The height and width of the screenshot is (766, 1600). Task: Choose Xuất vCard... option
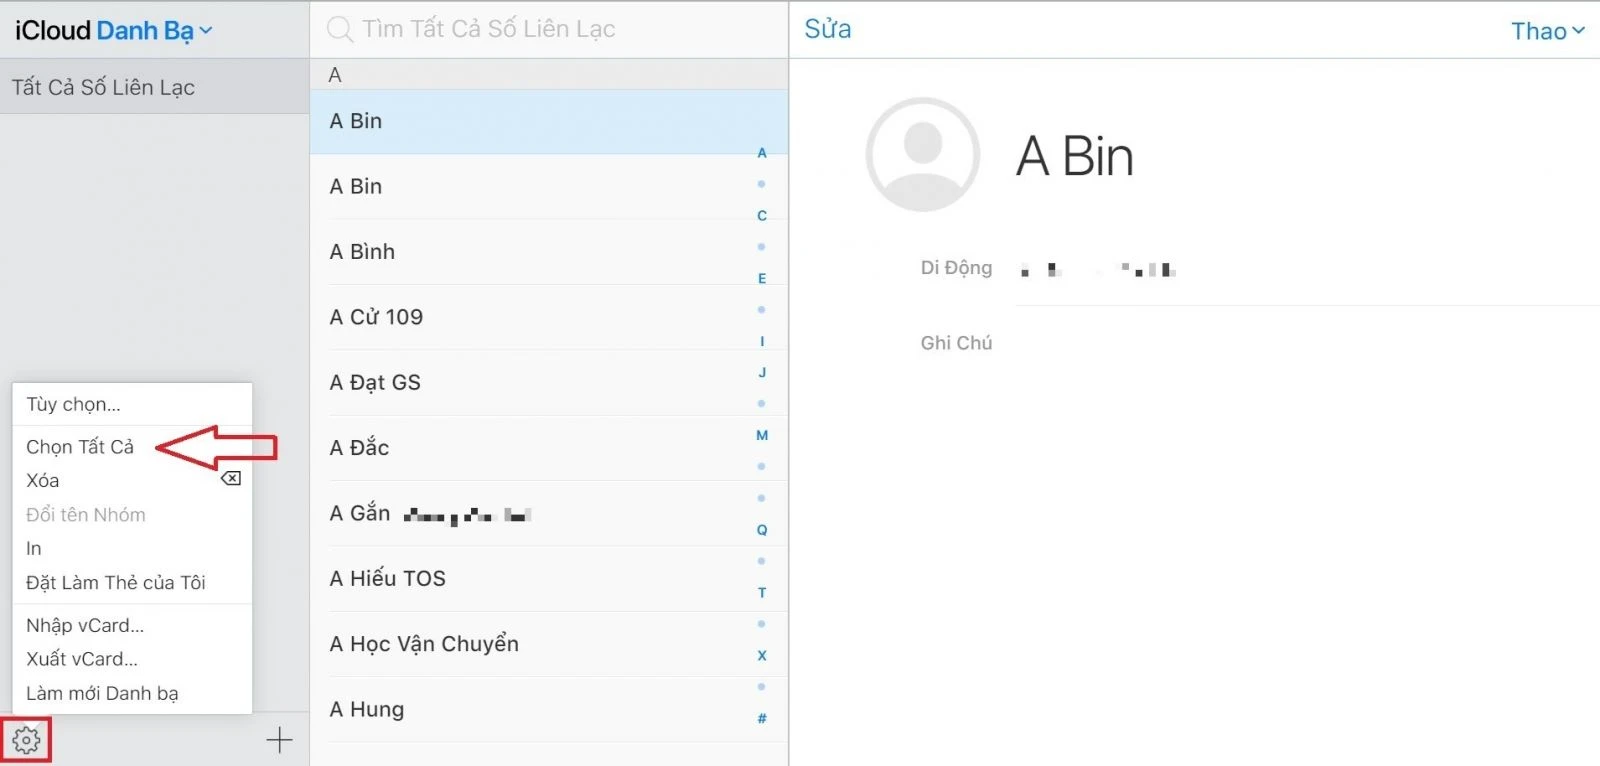[x=82, y=659]
